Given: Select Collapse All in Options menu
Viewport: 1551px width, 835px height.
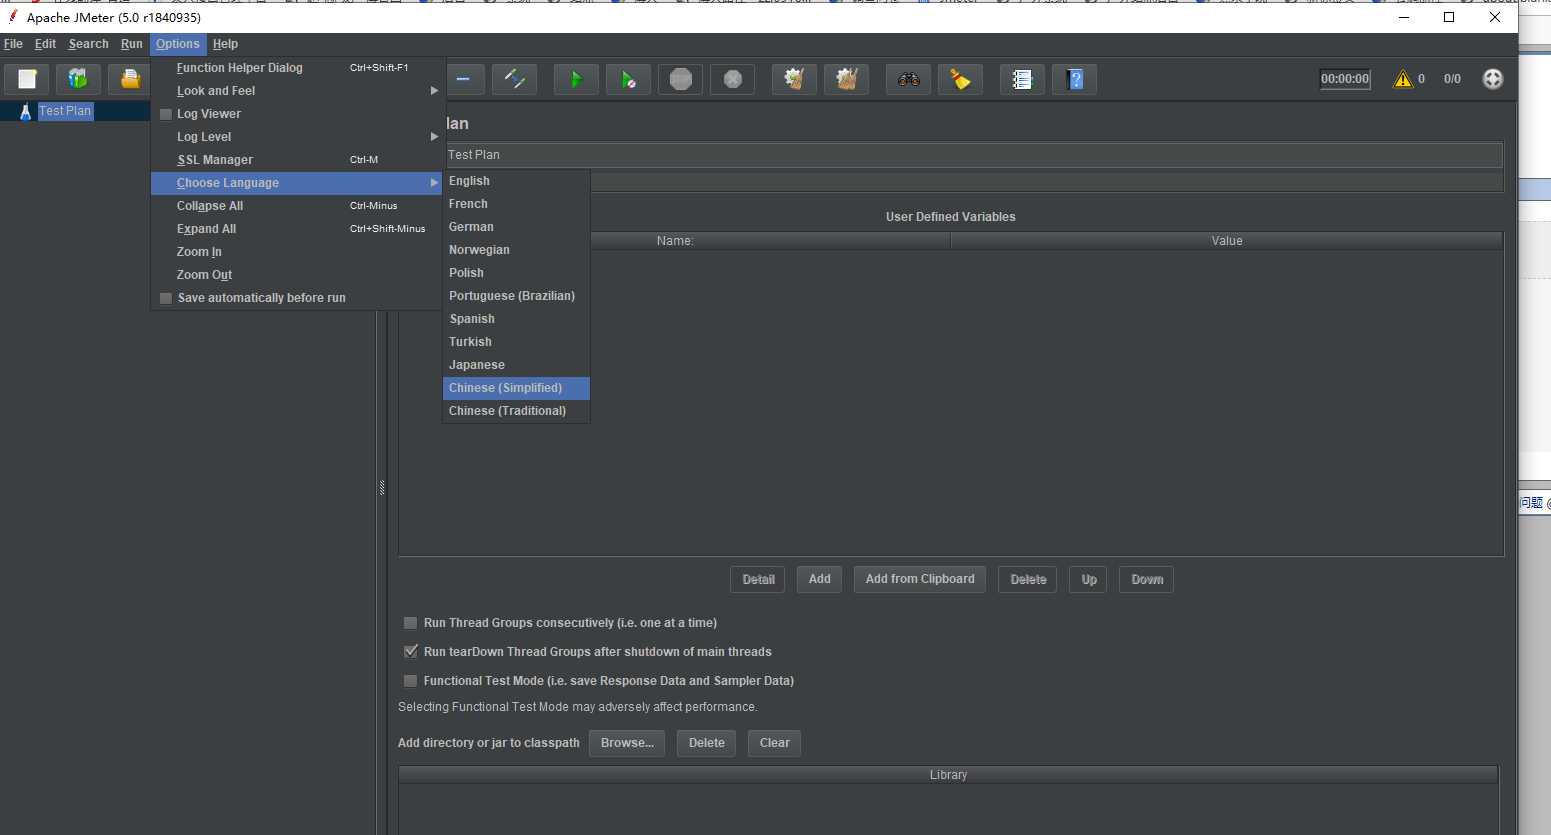Looking at the screenshot, I should click(x=296, y=206).
